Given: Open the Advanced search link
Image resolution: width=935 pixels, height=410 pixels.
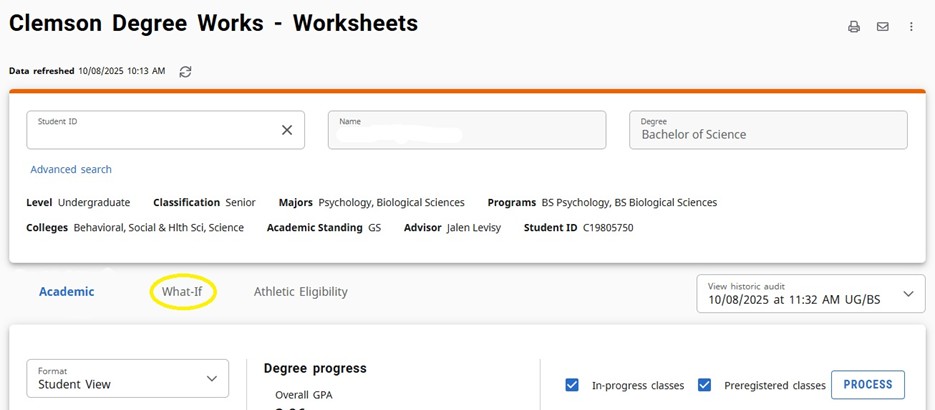Looking at the screenshot, I should (71, 170).
